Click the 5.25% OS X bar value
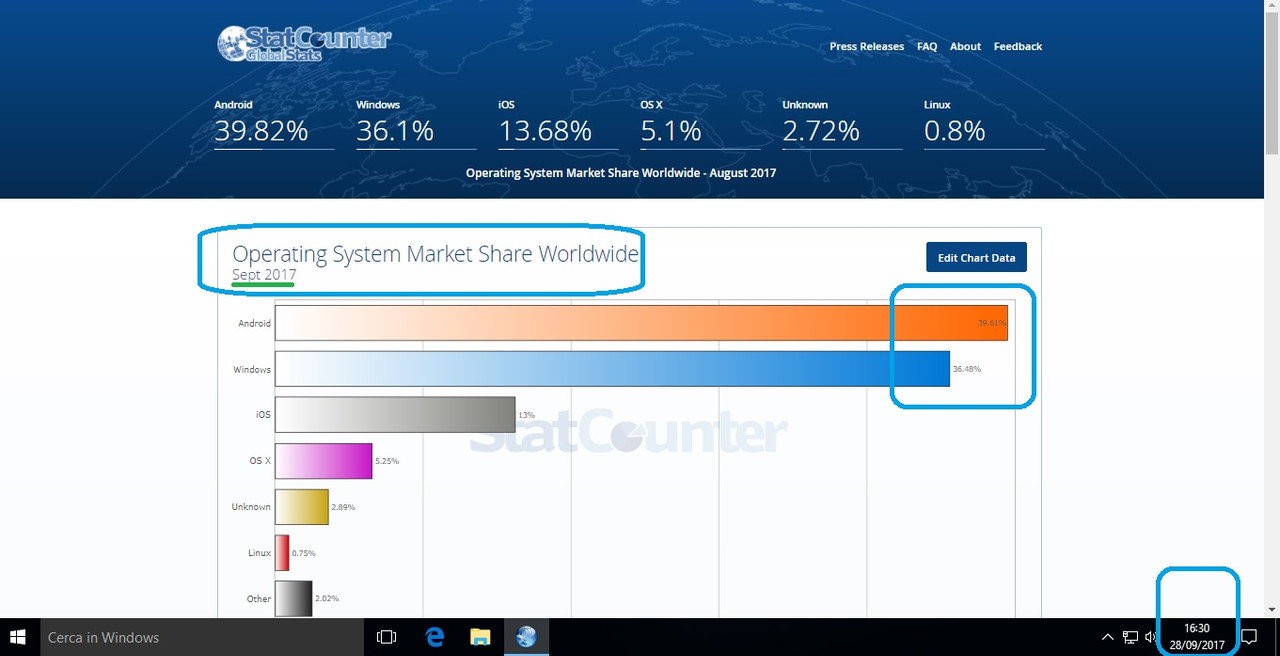The width and height of the screenshot is (1280, 656). point(386,461)
